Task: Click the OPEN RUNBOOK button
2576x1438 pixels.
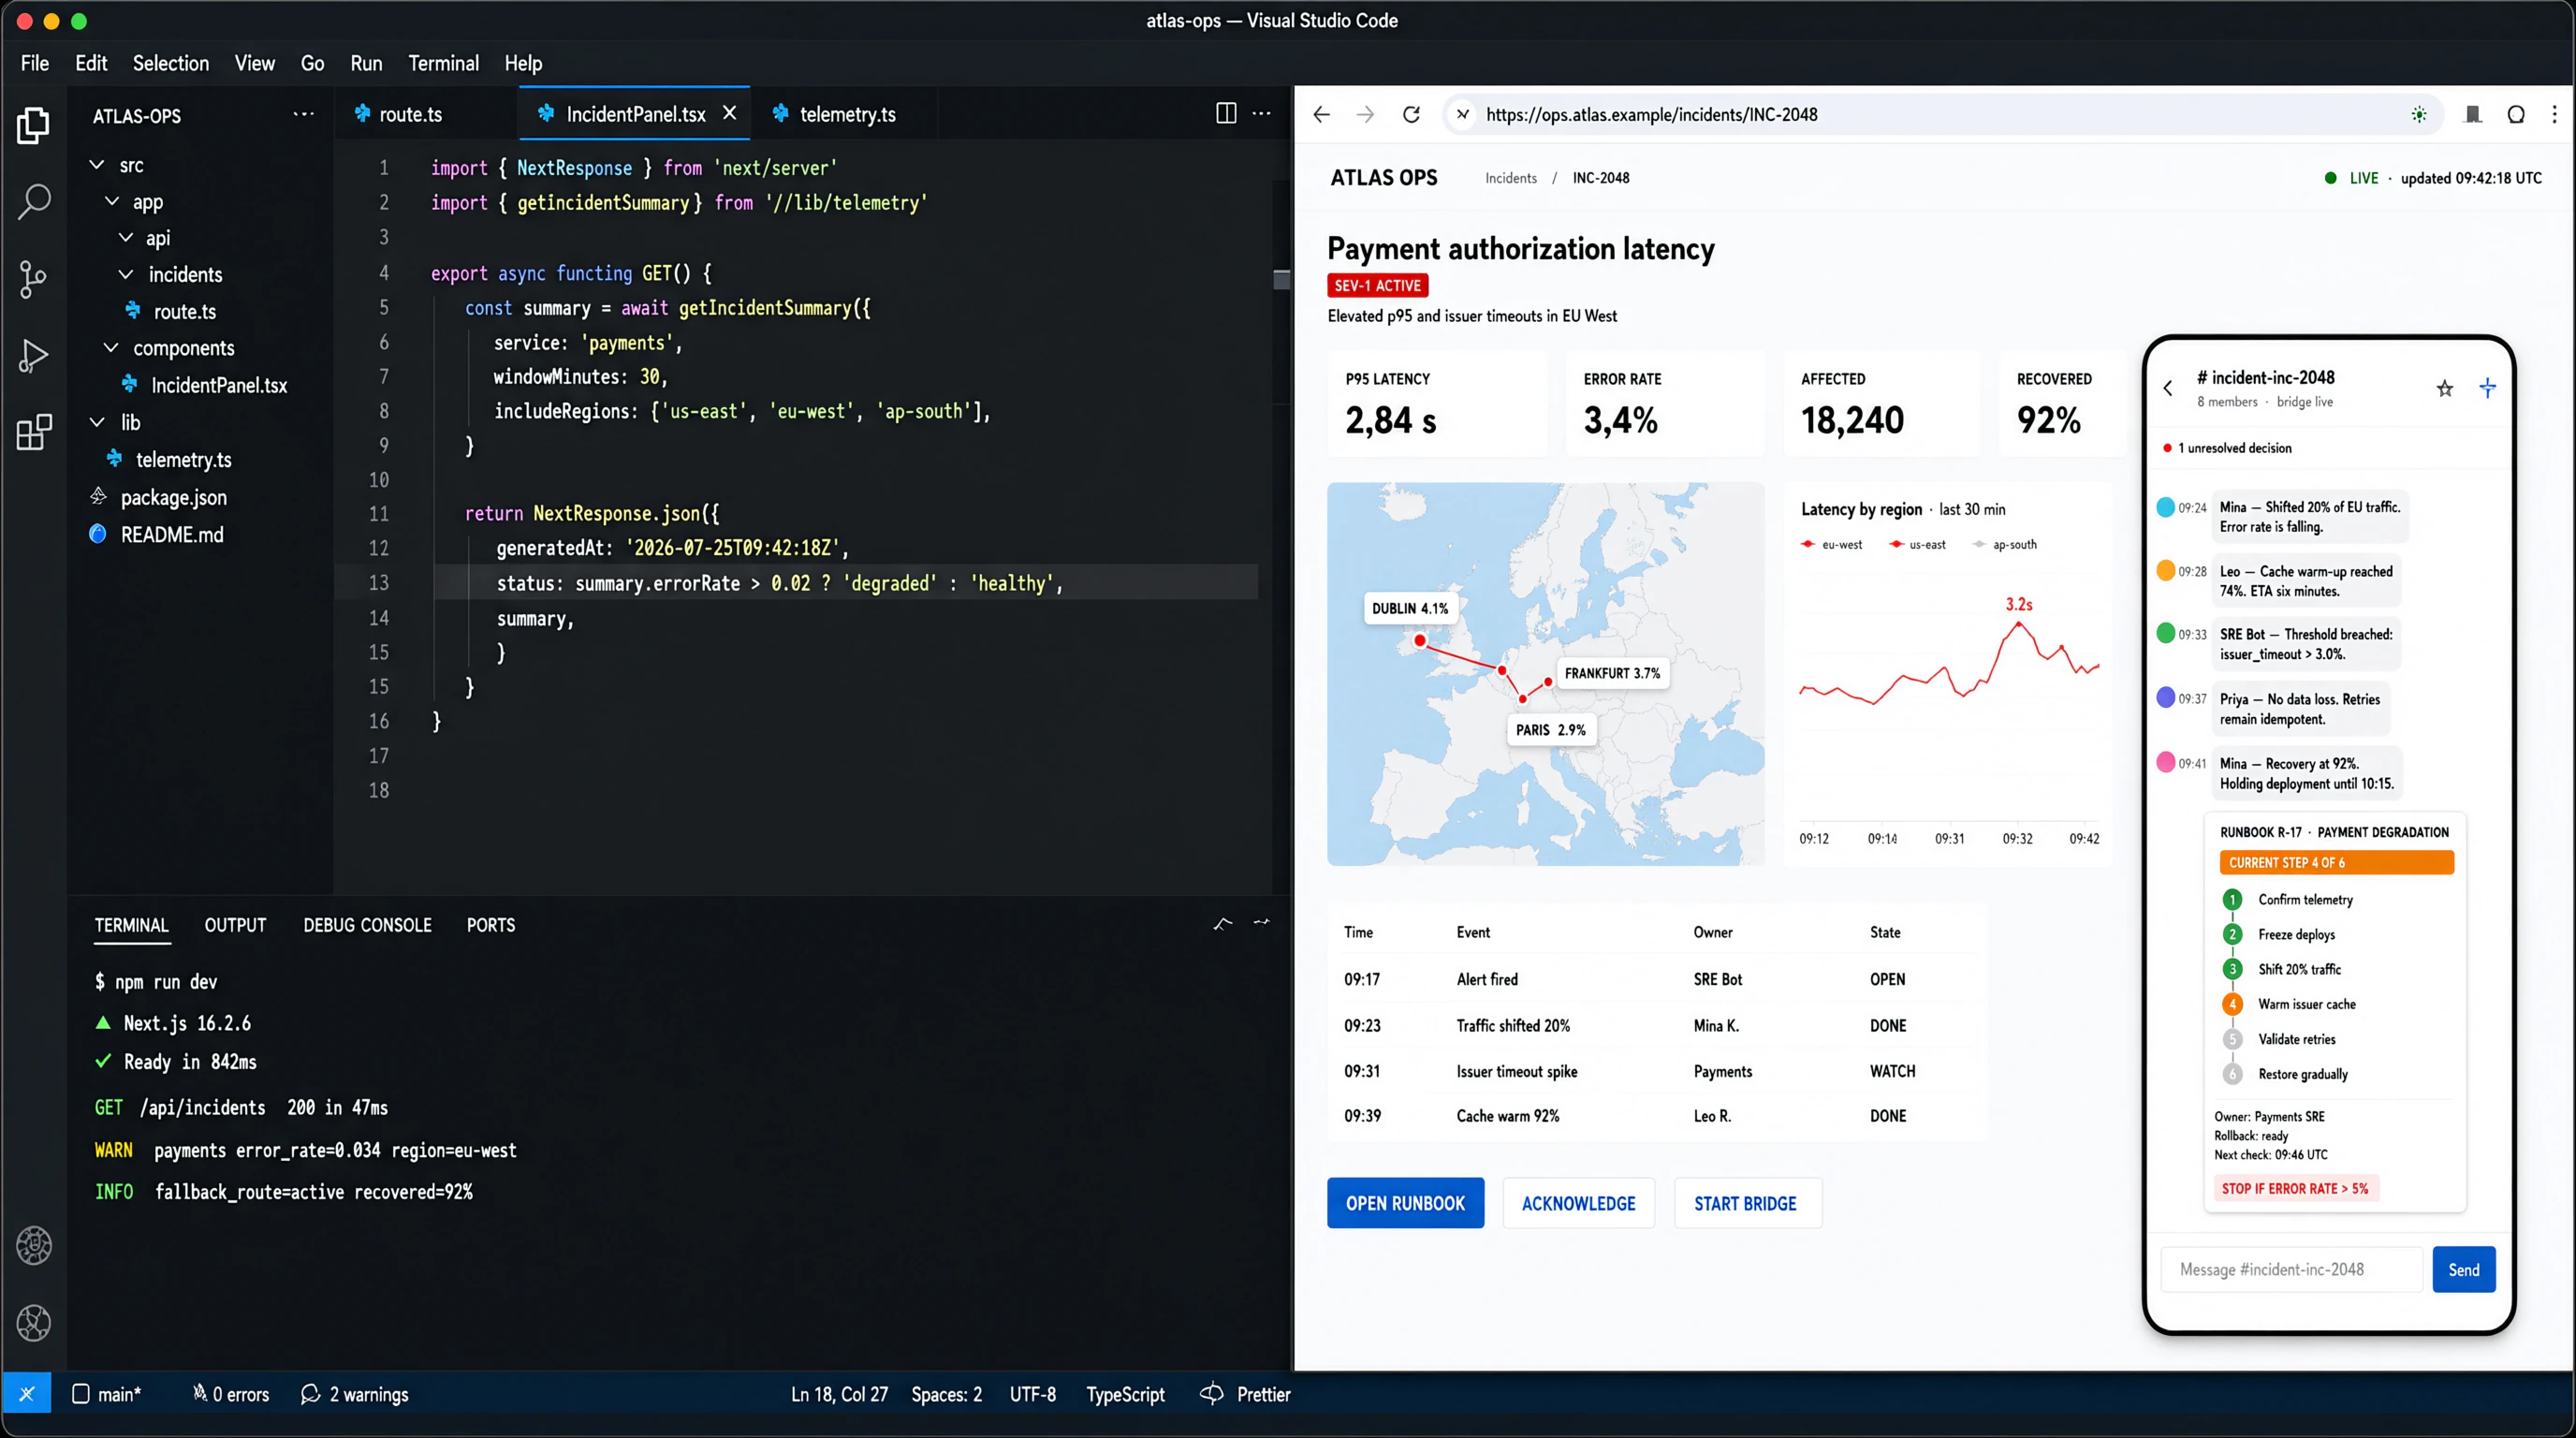Action: click(1405, 1203)
